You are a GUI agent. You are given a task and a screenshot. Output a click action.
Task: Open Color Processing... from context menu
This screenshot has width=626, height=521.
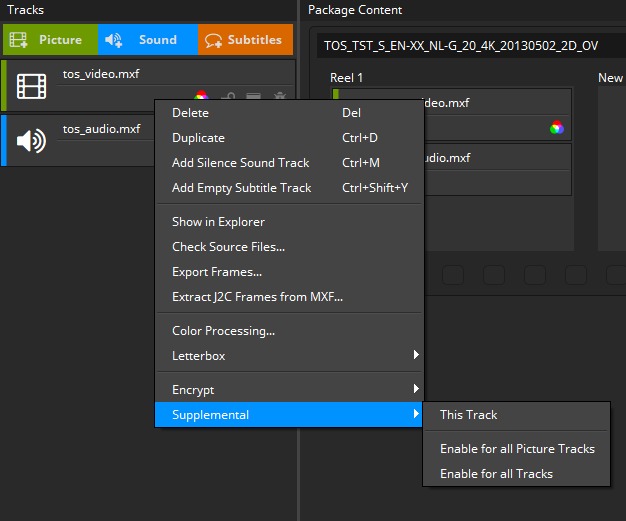(223, 331)
